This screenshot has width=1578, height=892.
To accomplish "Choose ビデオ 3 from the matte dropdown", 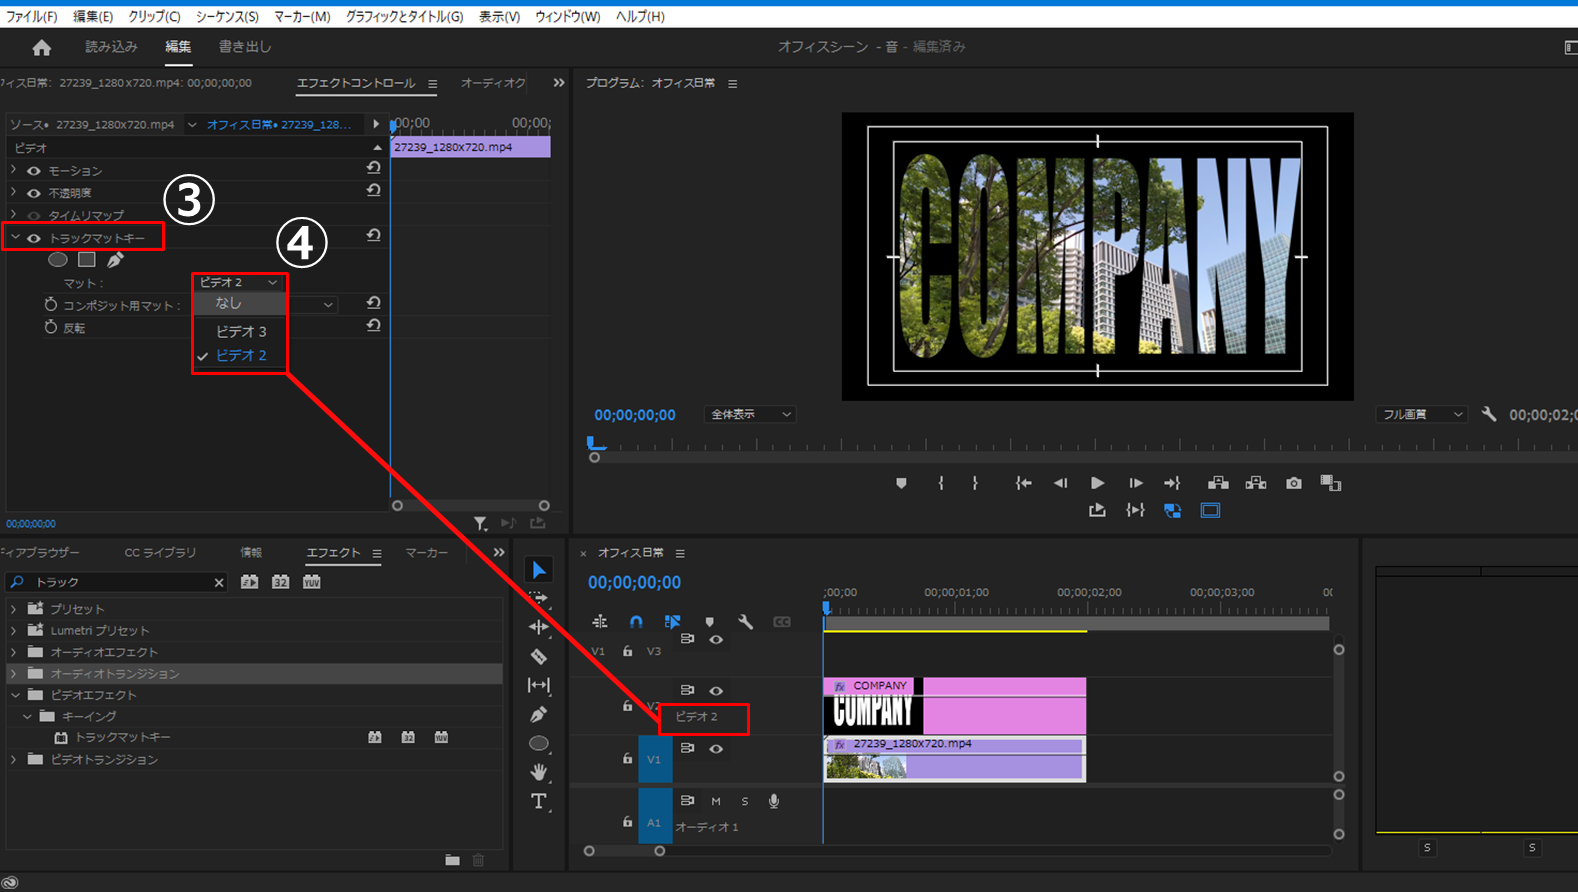I will point(241,331).
